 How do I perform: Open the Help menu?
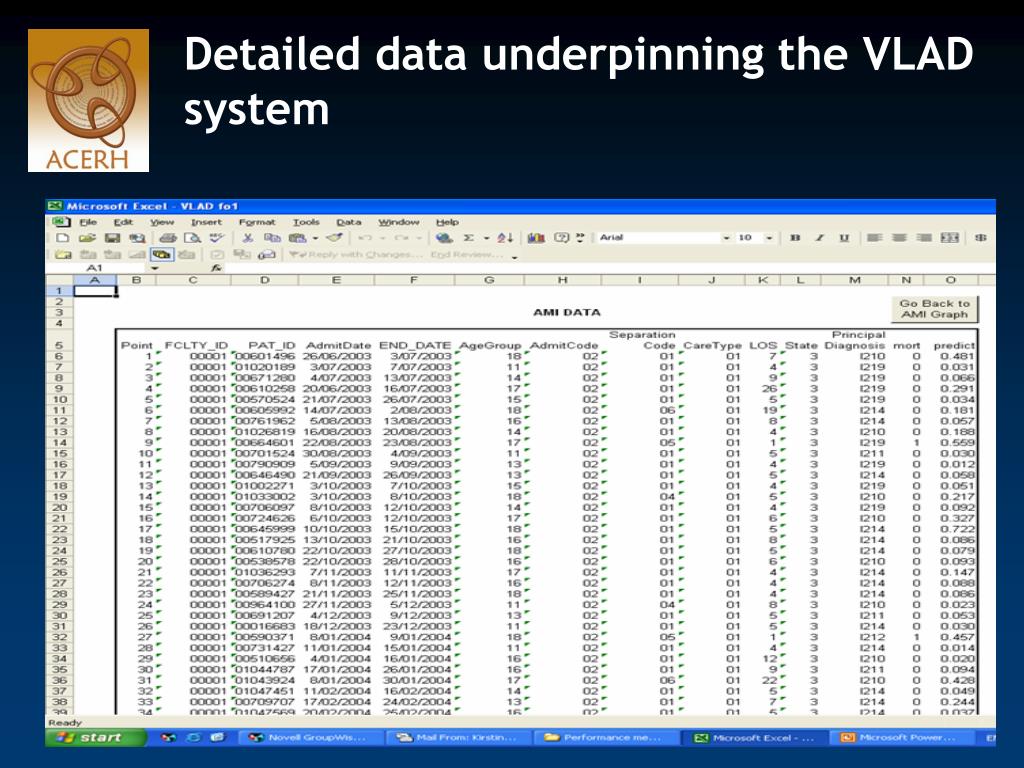pos(447,222)
